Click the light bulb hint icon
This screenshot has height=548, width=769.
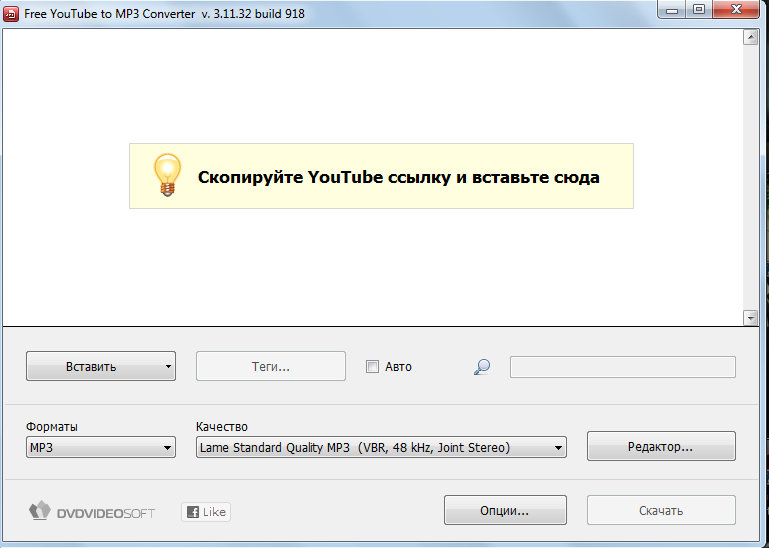pyautogui.click(x=167, y=175)
